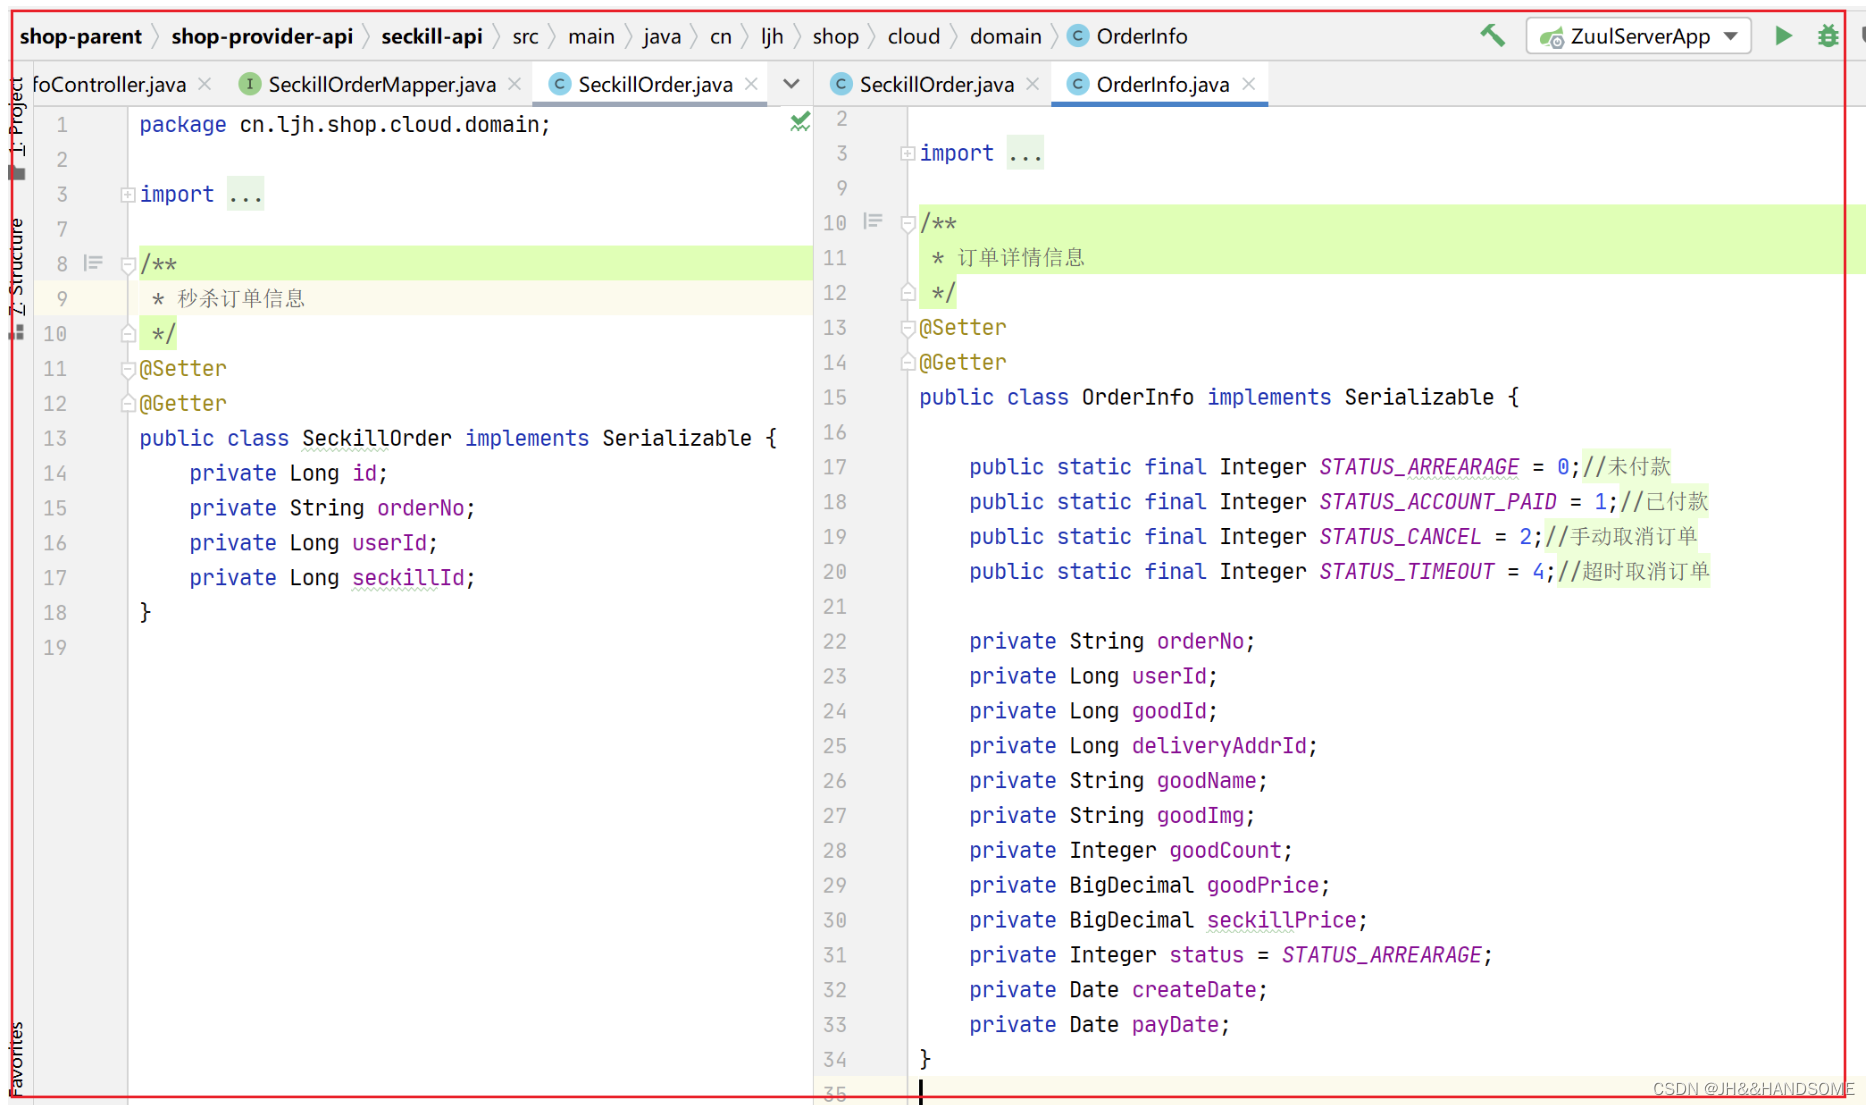Close the foController.java tab
The image size is (1870, 1105).
tap(205, 84)
